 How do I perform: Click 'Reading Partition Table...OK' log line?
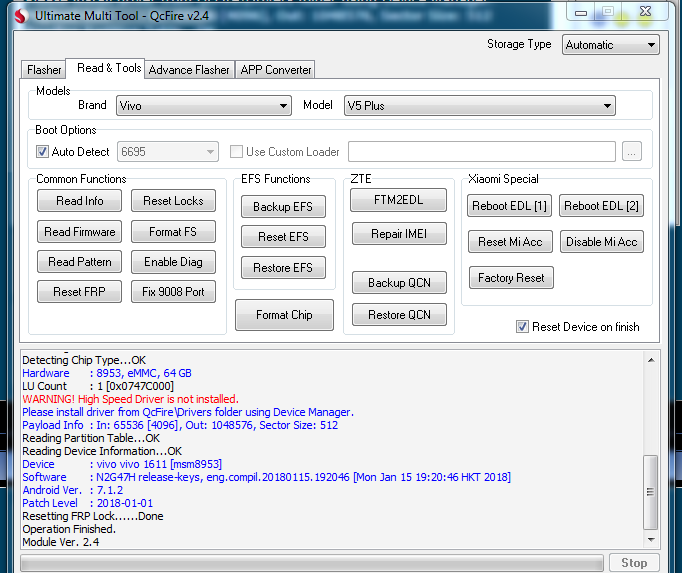pyautogui.click(x=91, y=438)
